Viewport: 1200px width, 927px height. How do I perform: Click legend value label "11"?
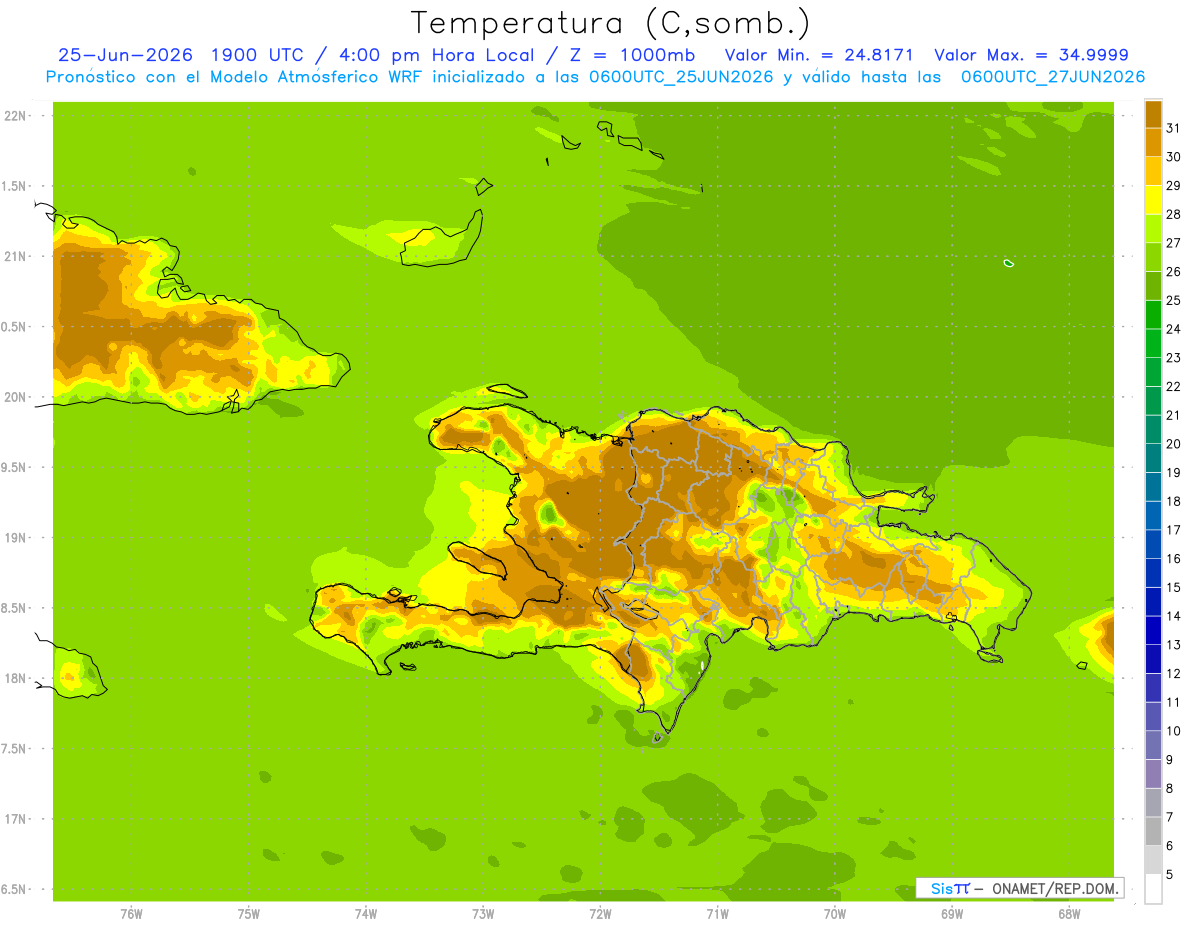tap(1174, 702)
